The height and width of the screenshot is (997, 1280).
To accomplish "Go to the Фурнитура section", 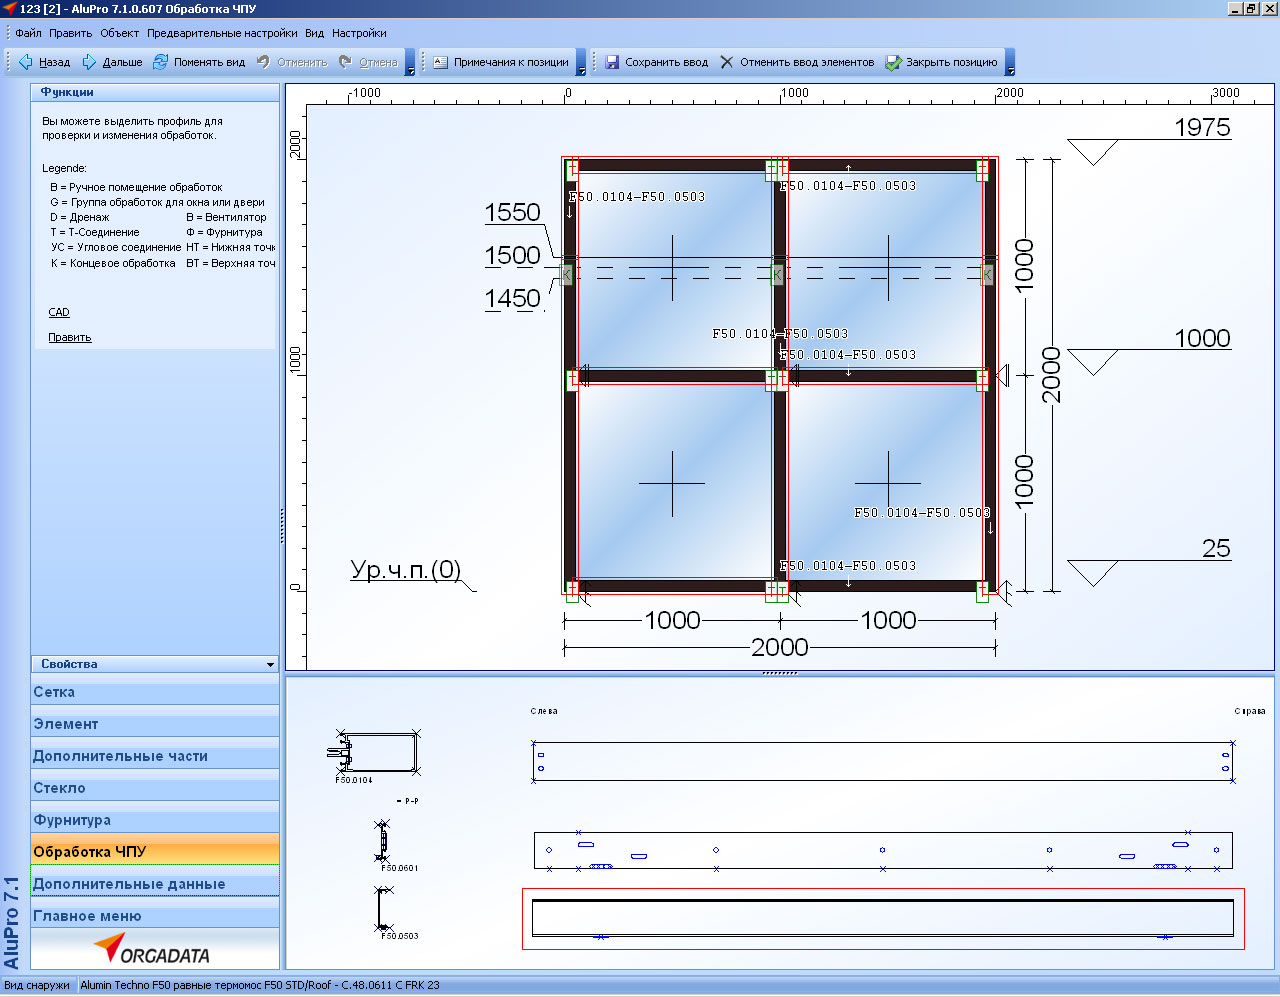I will 72,820.
